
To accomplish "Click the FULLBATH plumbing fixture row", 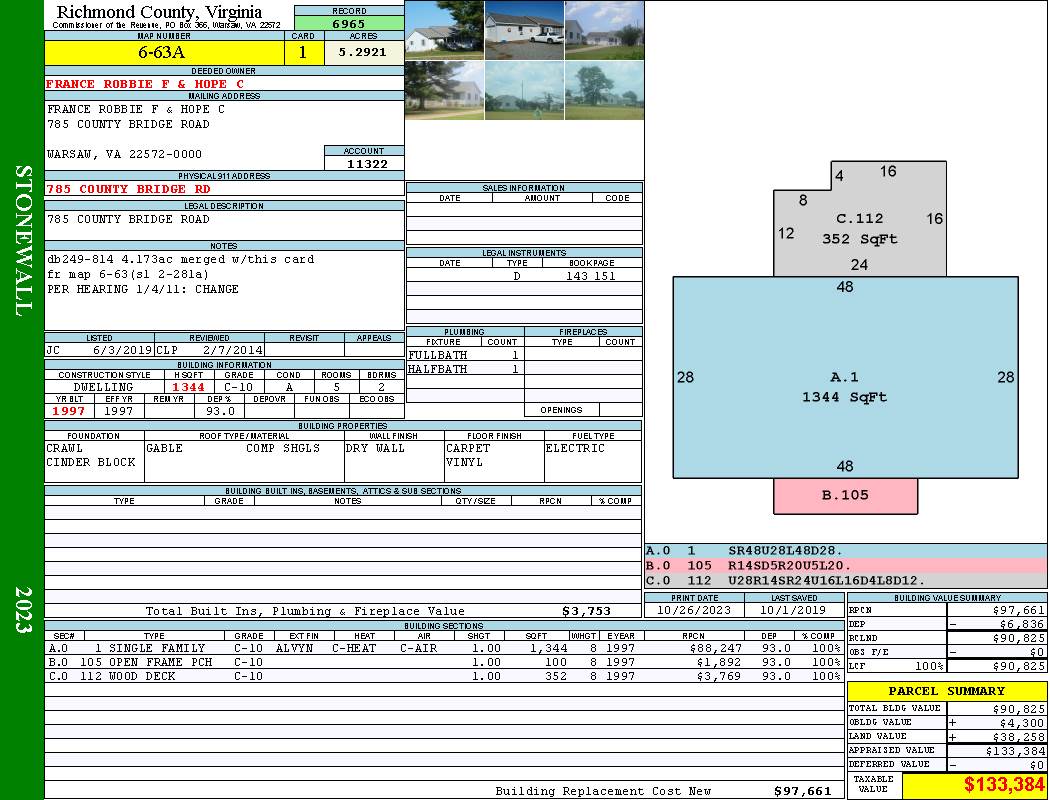I will [465, 355].
